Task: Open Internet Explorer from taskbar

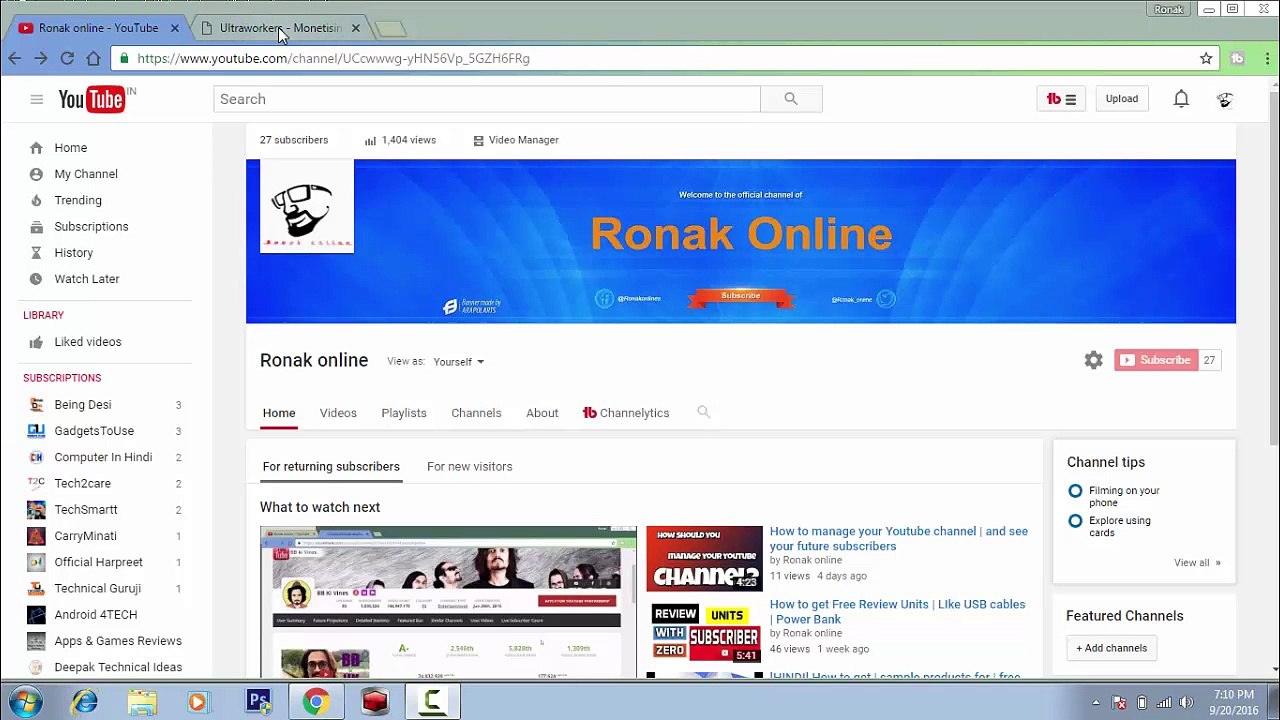Action: pyautogui.click(x=85, y=702)
